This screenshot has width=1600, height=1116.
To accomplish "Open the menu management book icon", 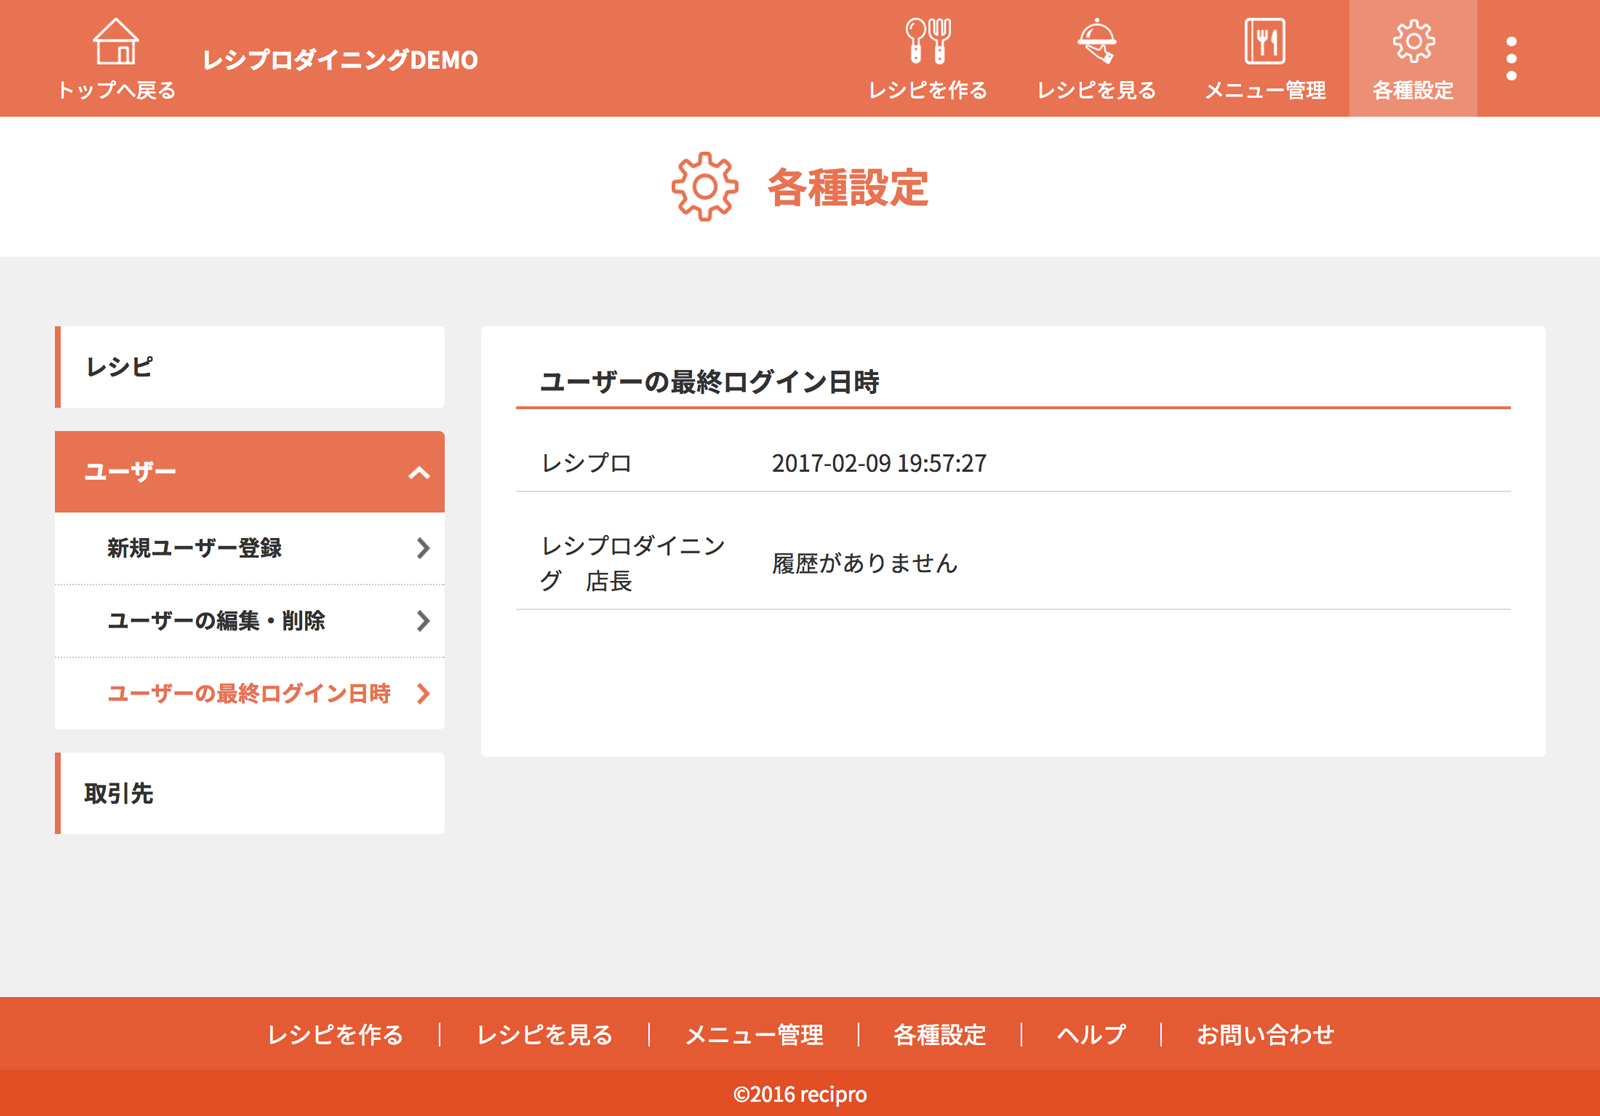I will [1264, 42].
